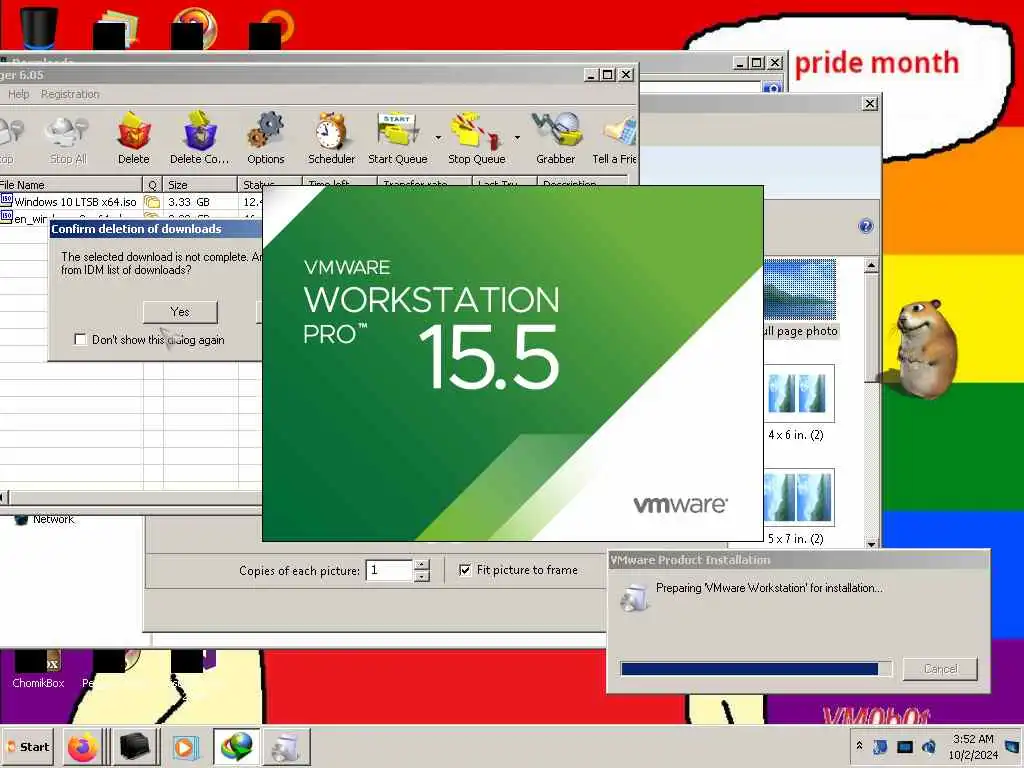Open the Registration menu in IDM
The width and height of the screenshot is (1024, 768).
pos(70,94)
